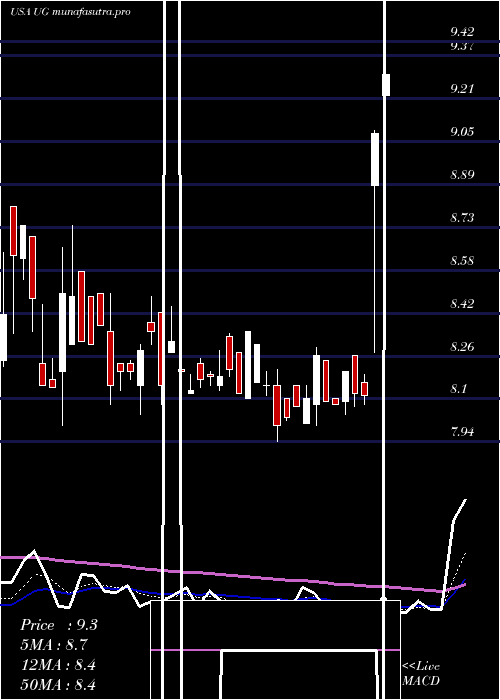Click the 8.73 price axis label
The height and width of the screenshot is (700, 500).
click(462, 218)
